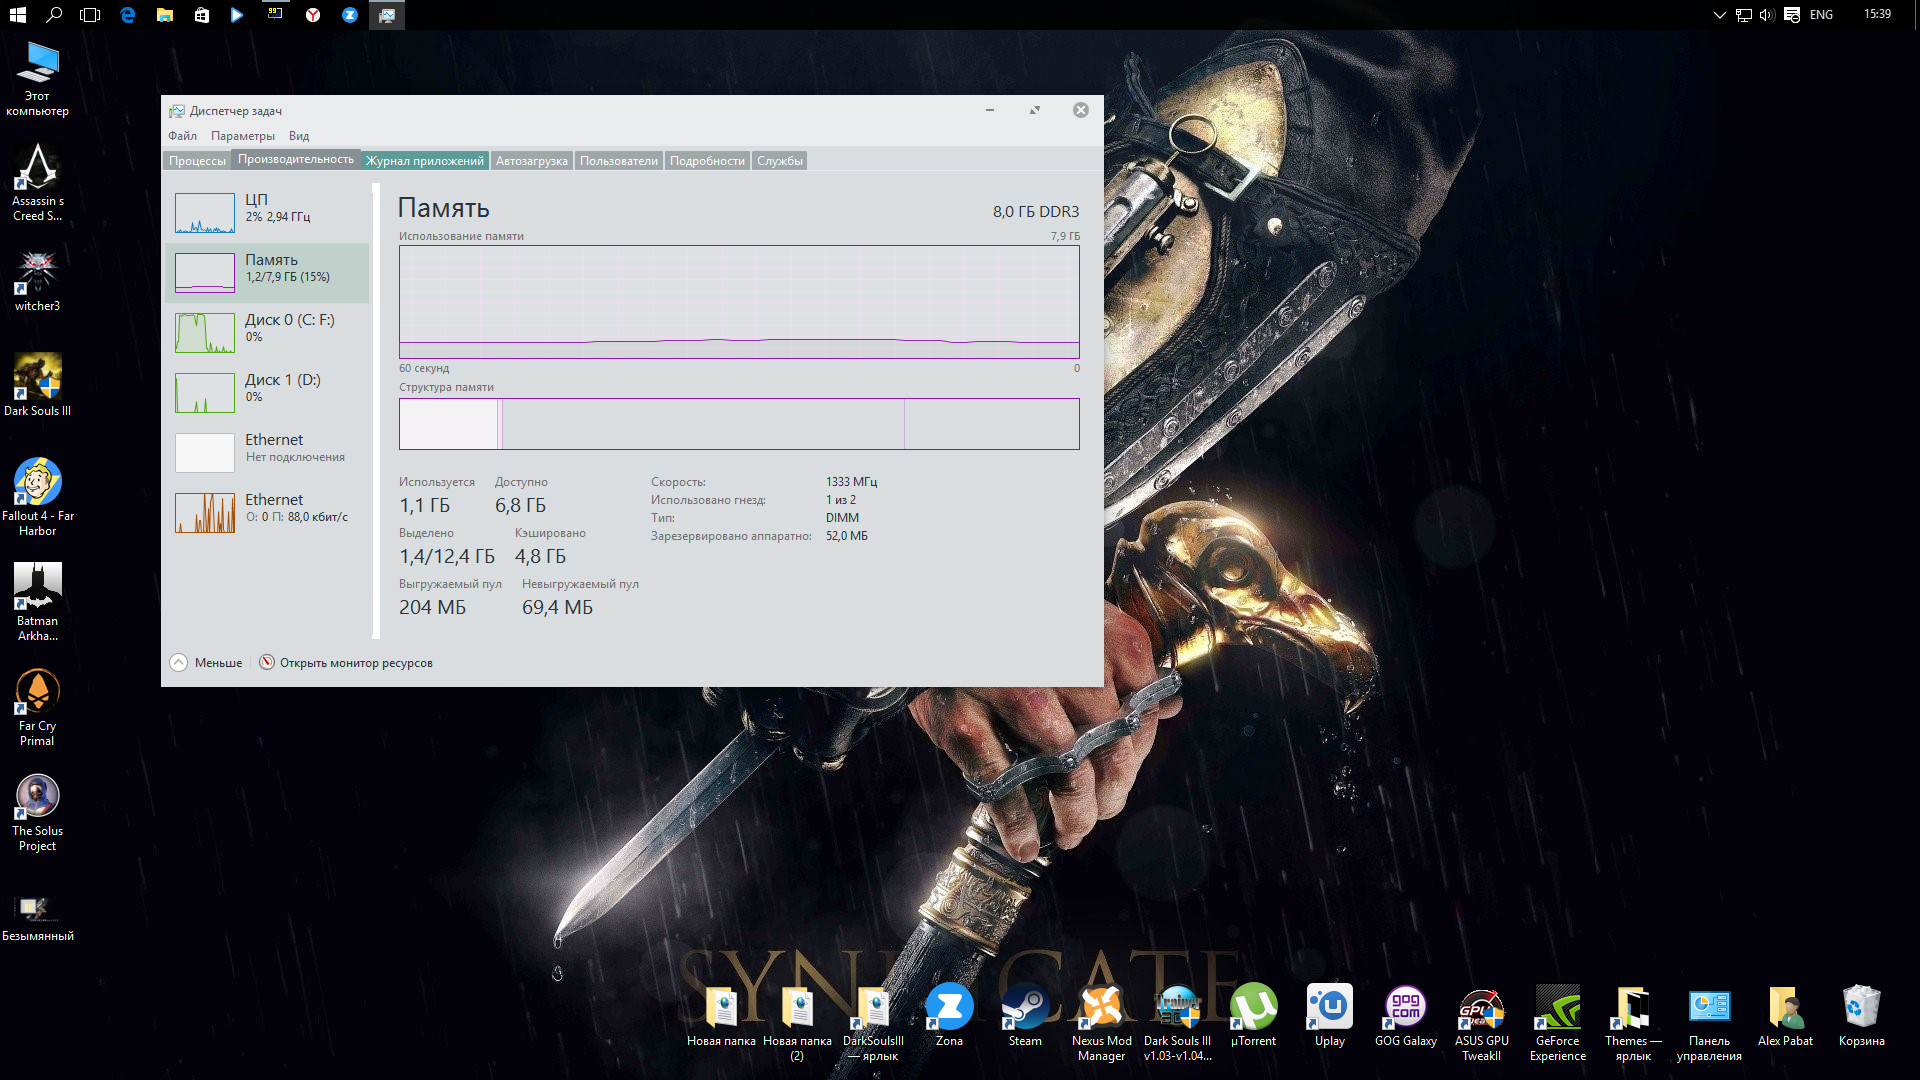Select Диск 0 (C: F:) in sidebar
Screen dimensions: 1920x1080
[266, 332]
